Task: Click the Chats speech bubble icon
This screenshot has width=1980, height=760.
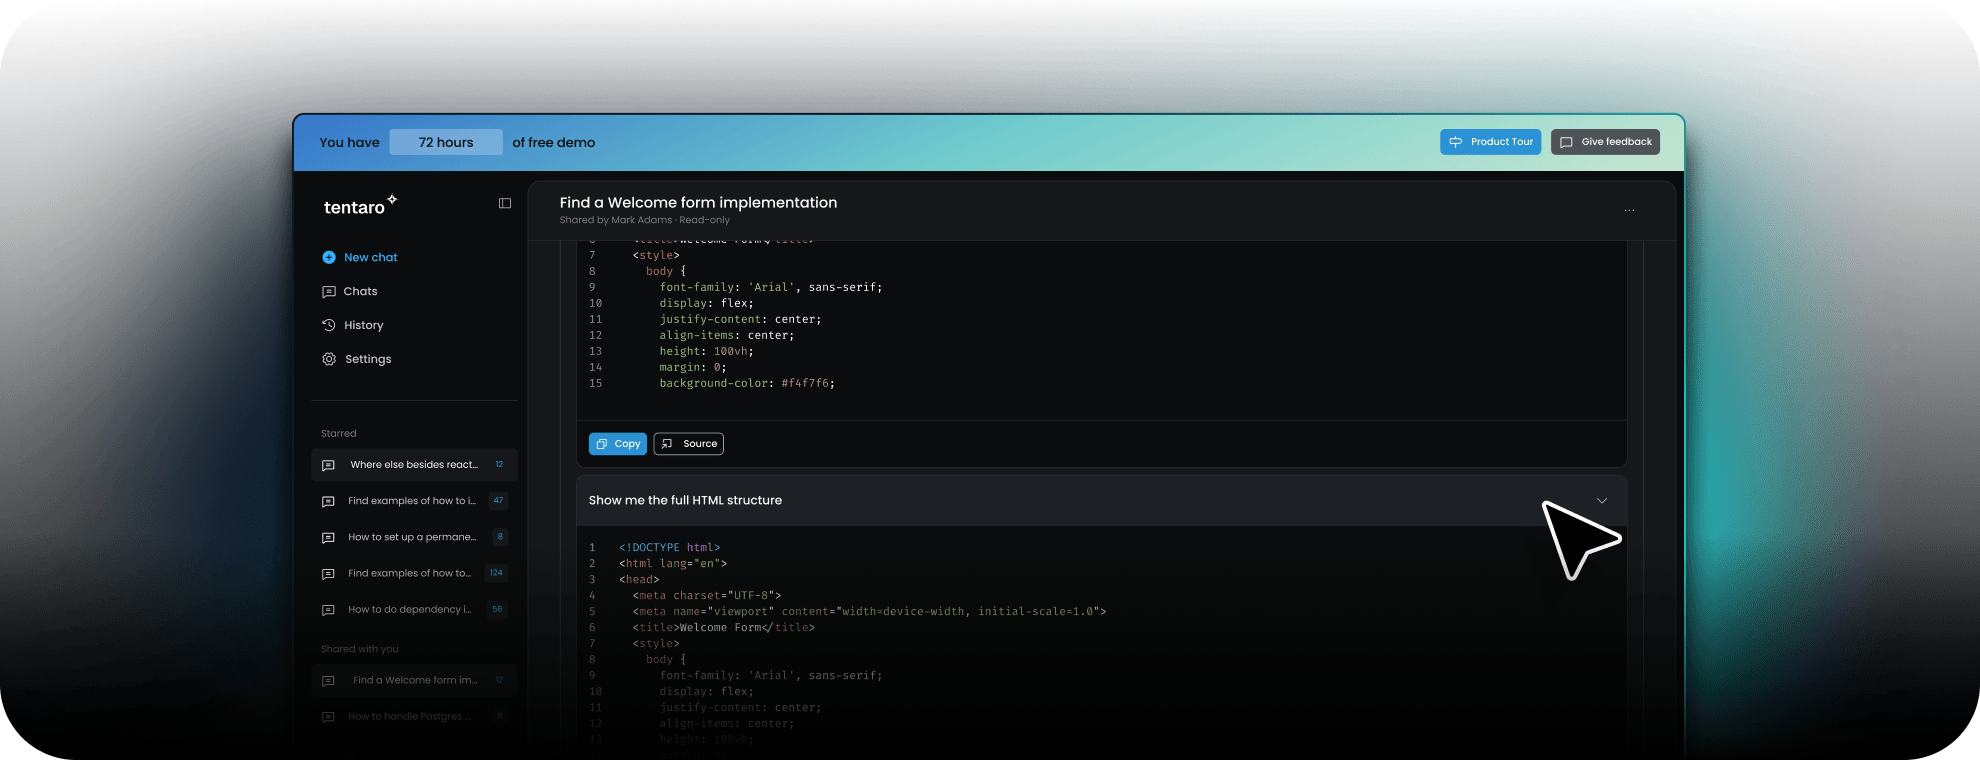Action: (x=329, y=292)
